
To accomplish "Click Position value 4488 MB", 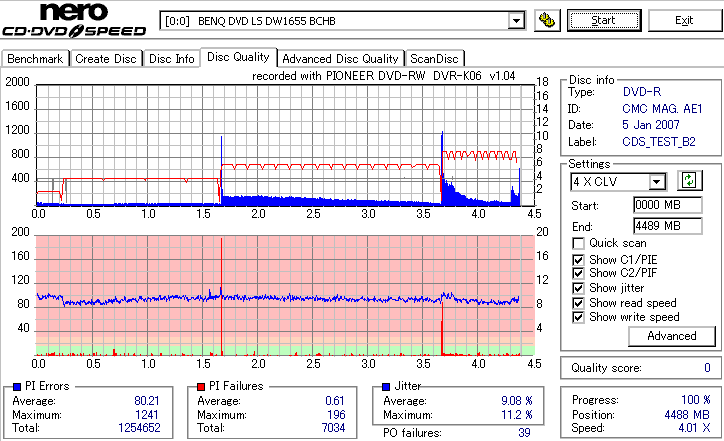I will point(687,415).
